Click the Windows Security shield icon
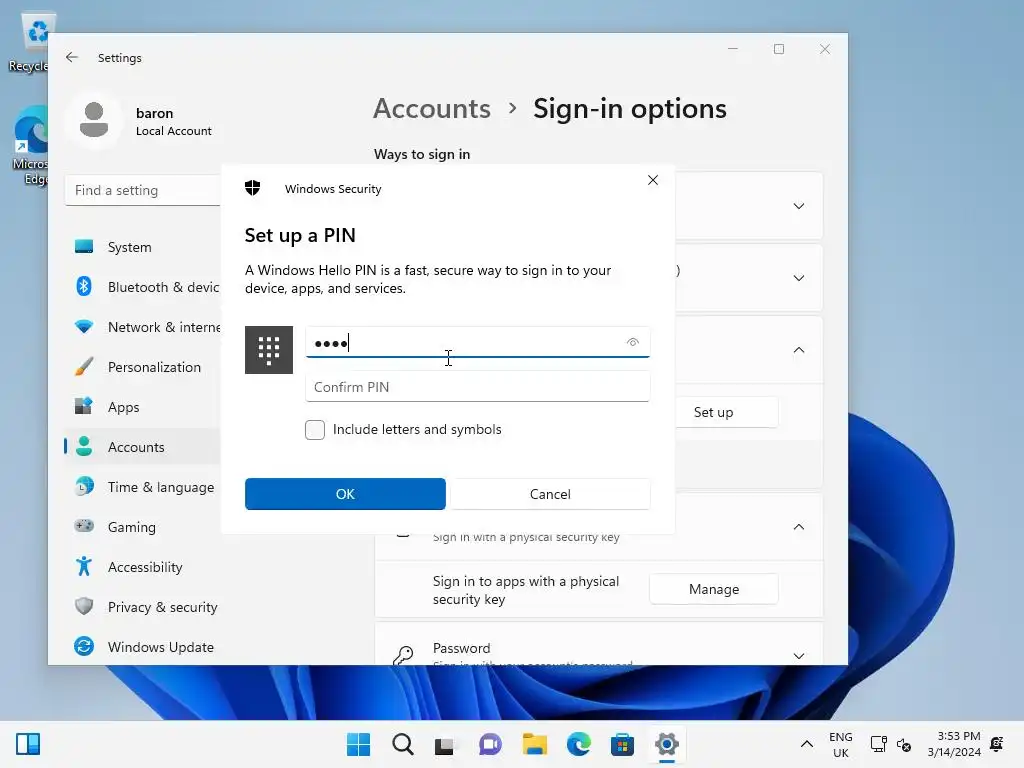This screenshot has width=1024, height=768. tap(253, 188)
